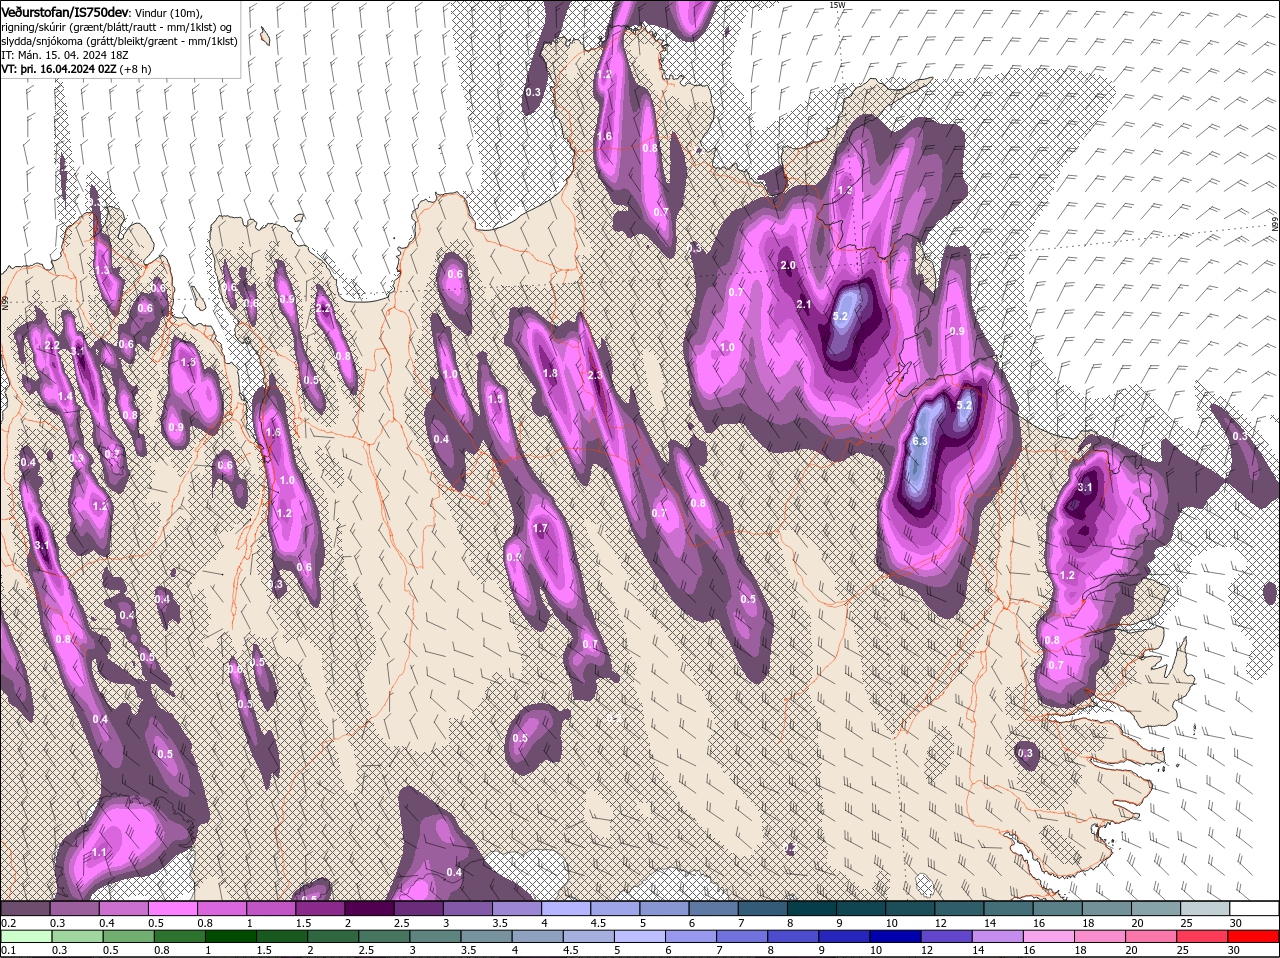Click the 1.4 value label on left

coord(65,396)
